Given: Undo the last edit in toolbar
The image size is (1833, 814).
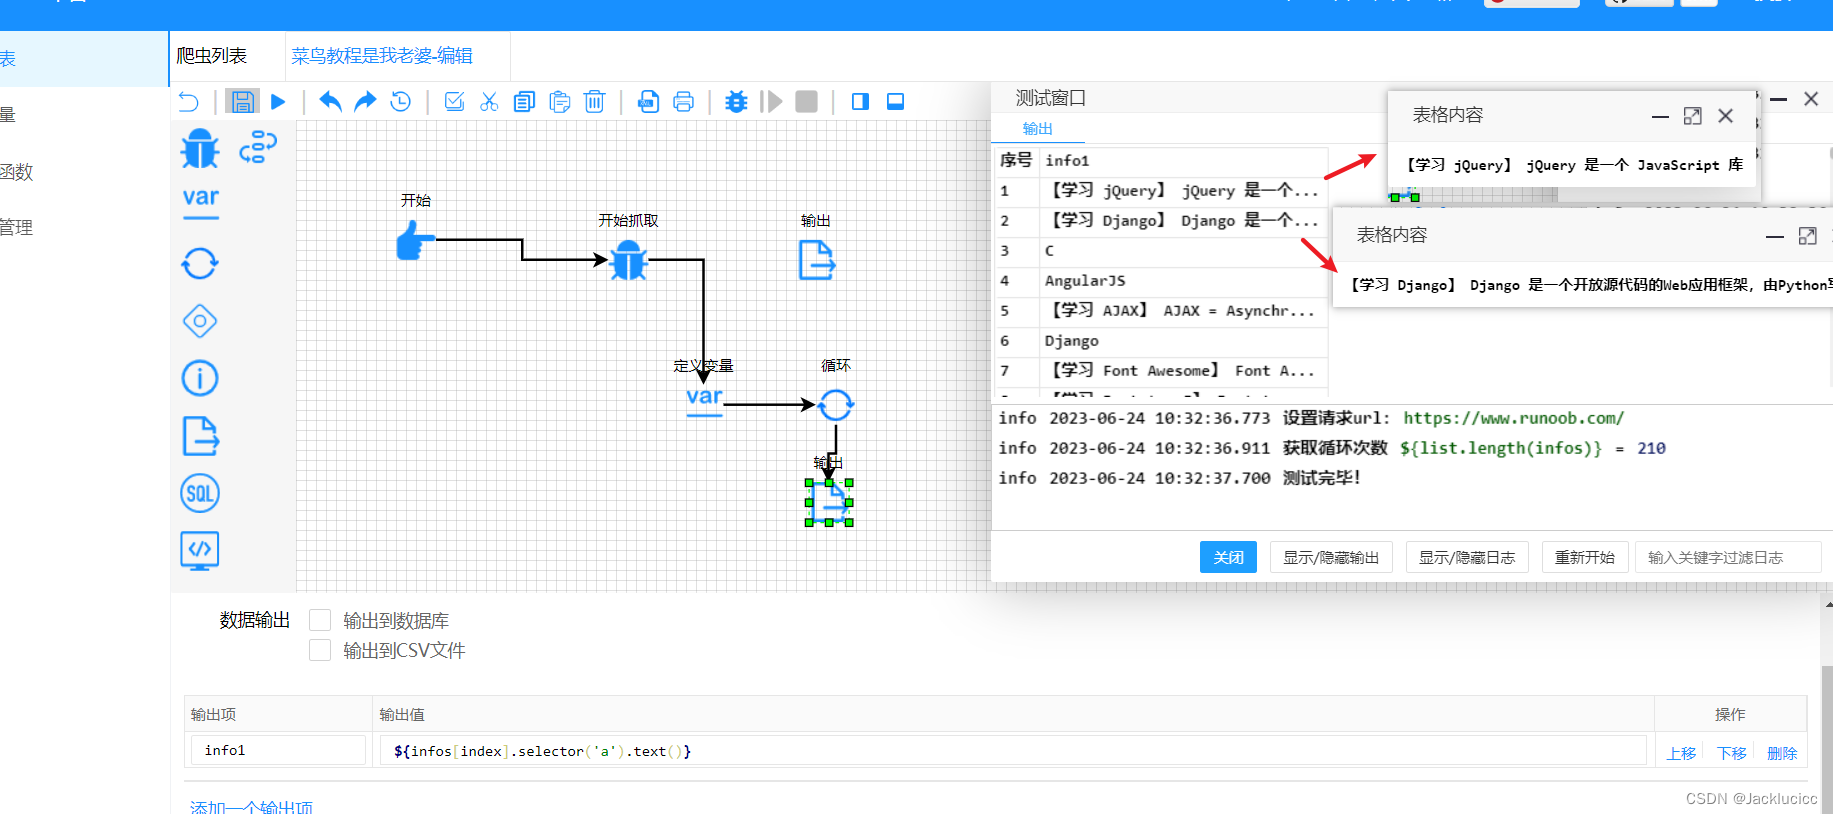Looking at the screenshot, I should 330,101.
